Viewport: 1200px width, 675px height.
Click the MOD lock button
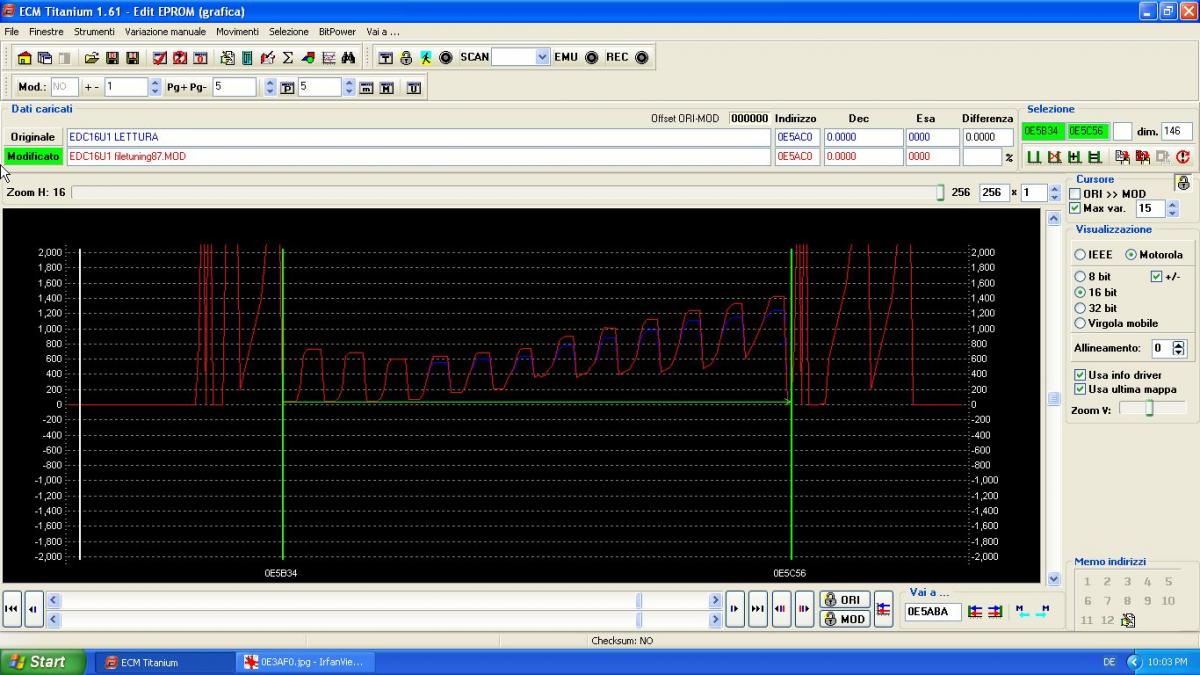pyautogui.click(x=844, y=619)
